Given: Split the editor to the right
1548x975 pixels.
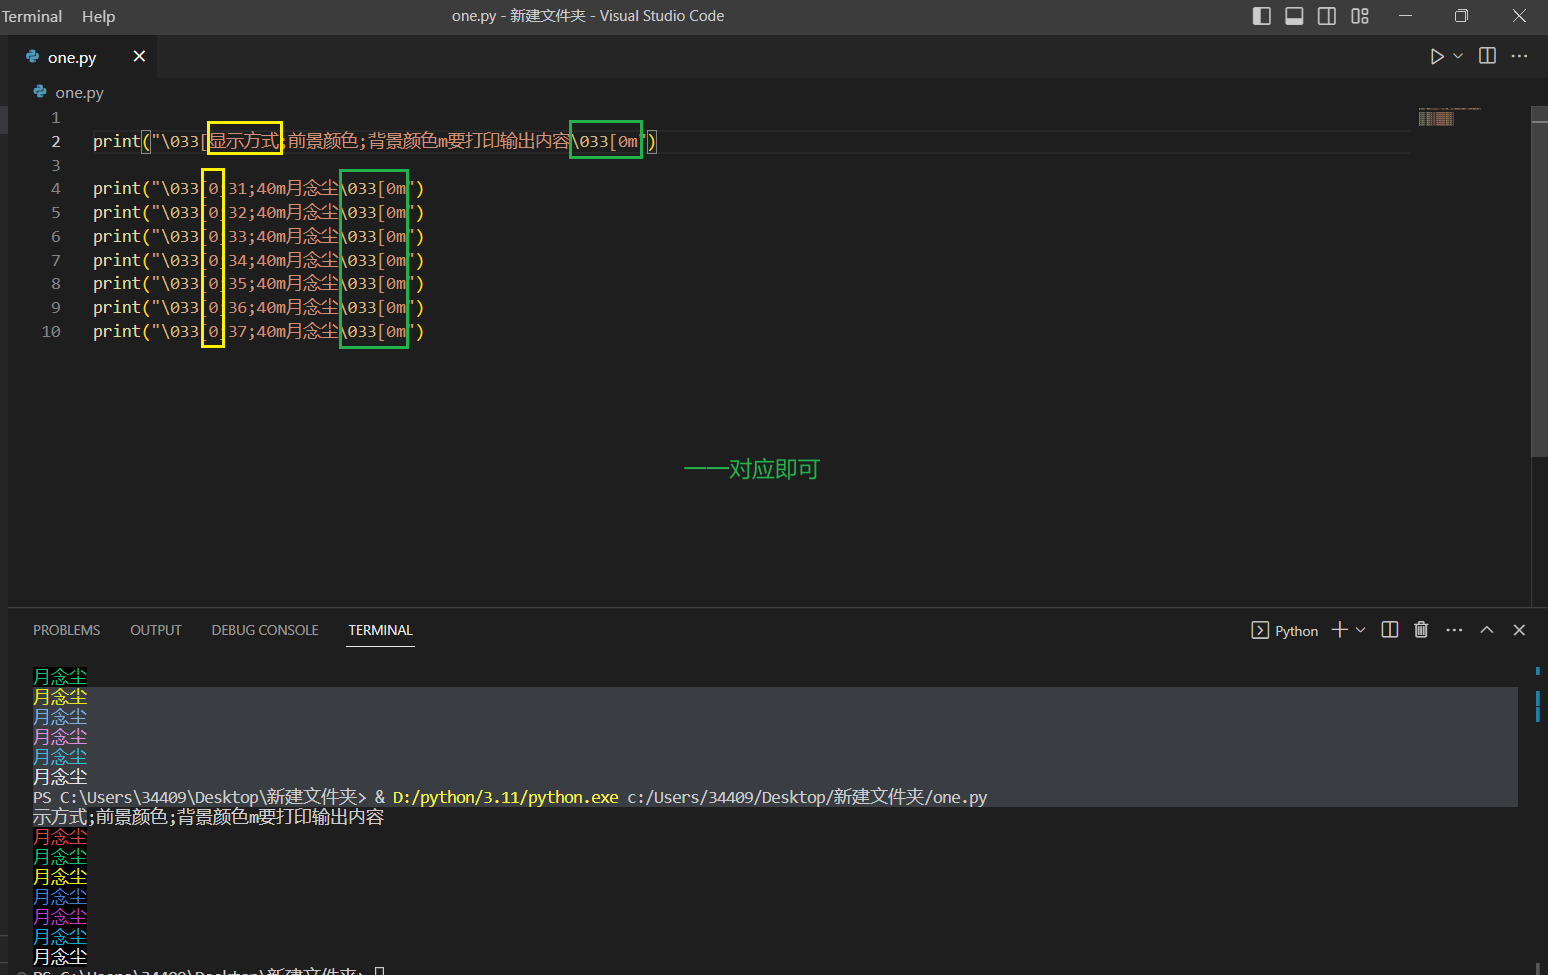Looking at the screenshot, I should pos(1487,57).
